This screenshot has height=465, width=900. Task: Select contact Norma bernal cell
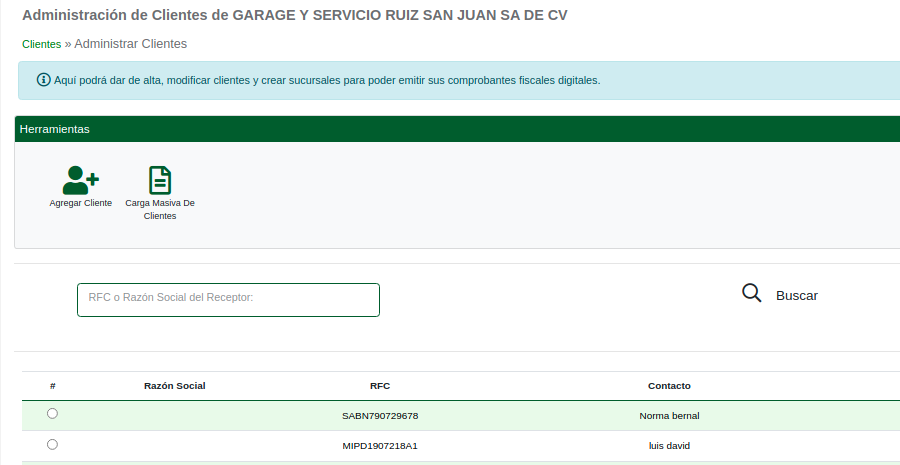[x=669, y=416]
